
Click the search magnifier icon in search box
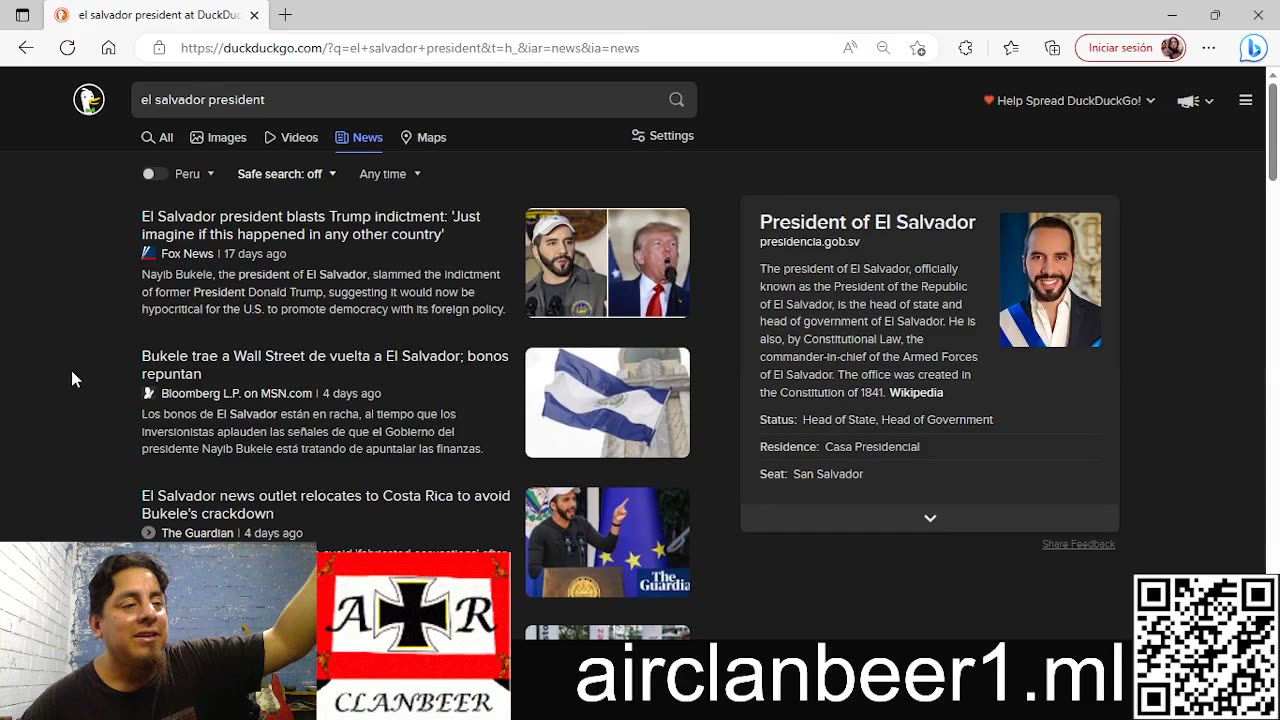coord(677,99)
